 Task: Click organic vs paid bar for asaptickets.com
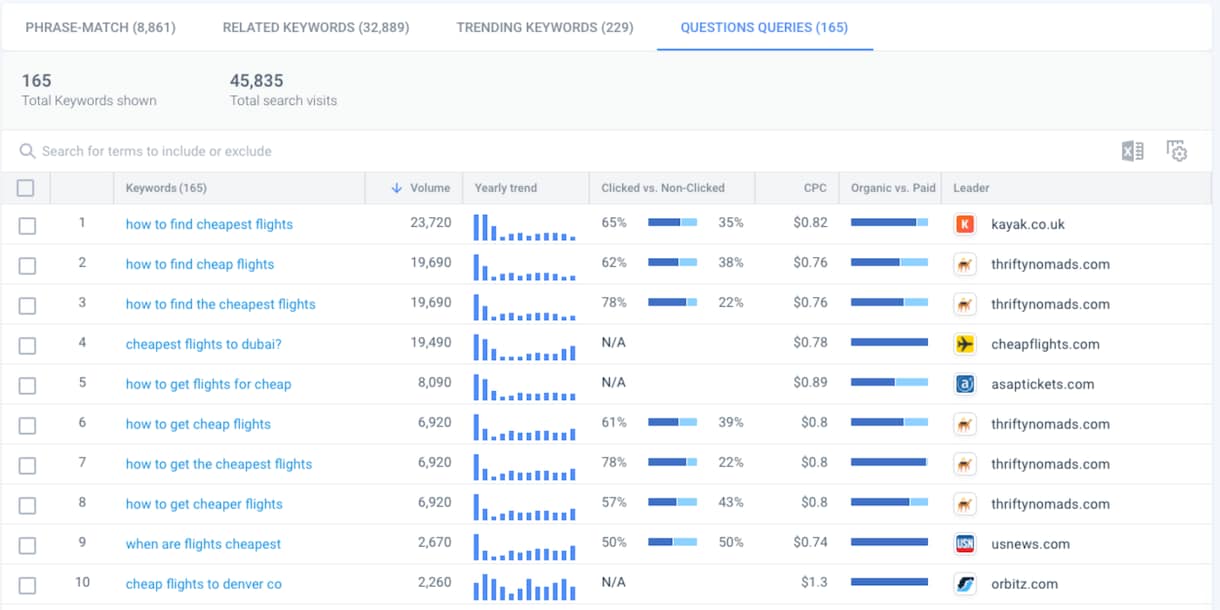889,382
